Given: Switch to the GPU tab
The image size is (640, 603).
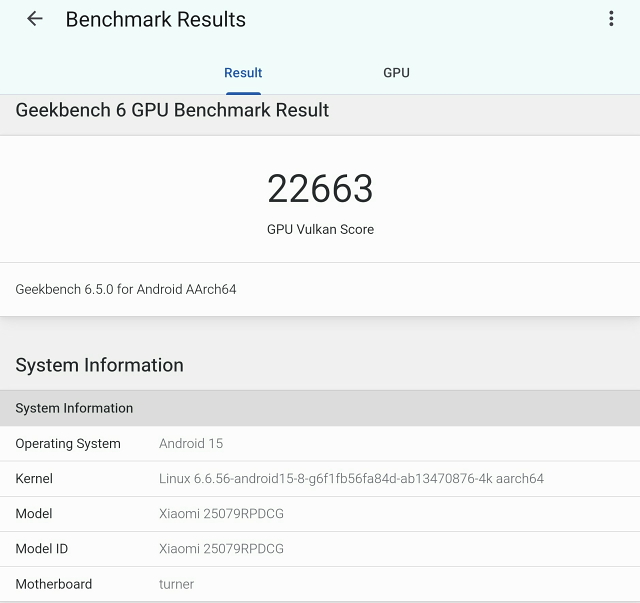Looking at the screenshot, I should pyautogui.click(x=396, y=72).
